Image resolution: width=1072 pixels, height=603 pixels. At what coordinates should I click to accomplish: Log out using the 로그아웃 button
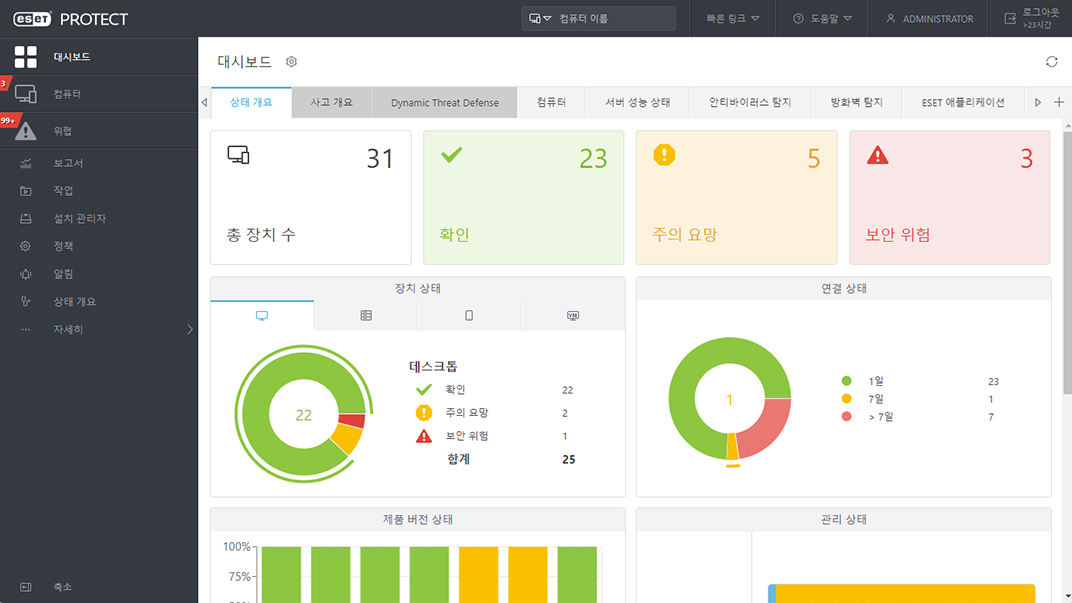pyautogui.click(x=1030, y=18)
